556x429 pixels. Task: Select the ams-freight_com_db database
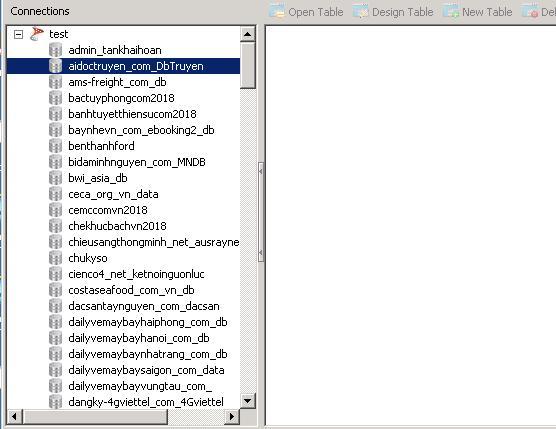[x=117, y=82]
